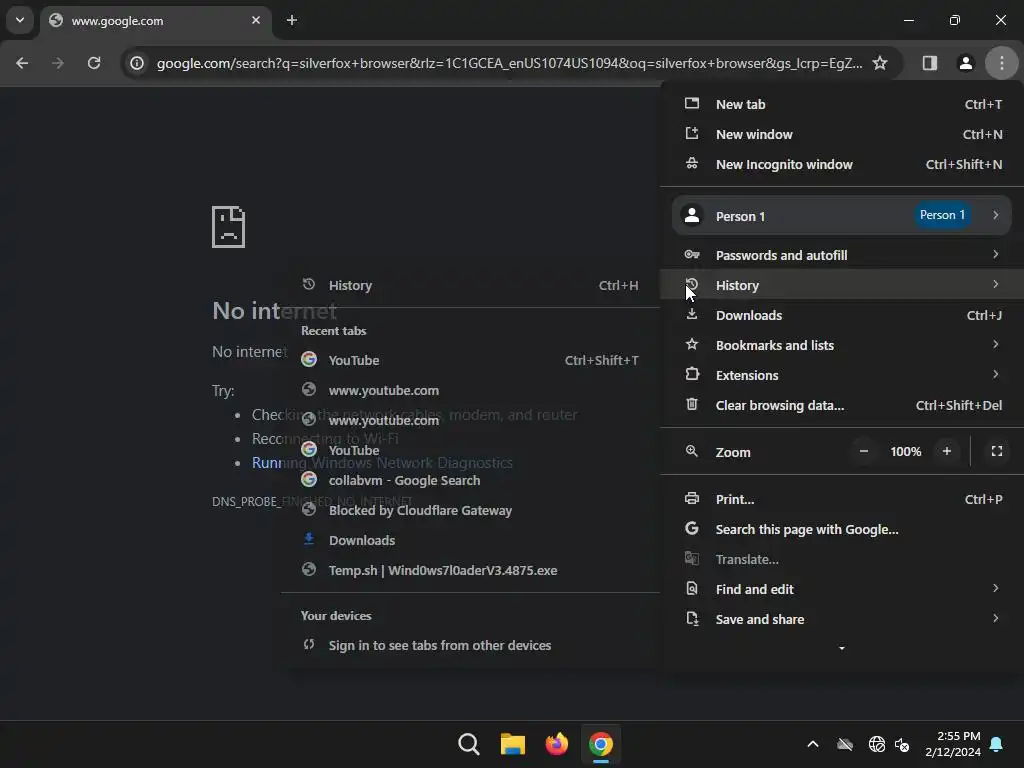The height and width of the screenshot is (768, 1024).
Task: Expand Extensions submenu chevron
Action: [x=995, y=374]
